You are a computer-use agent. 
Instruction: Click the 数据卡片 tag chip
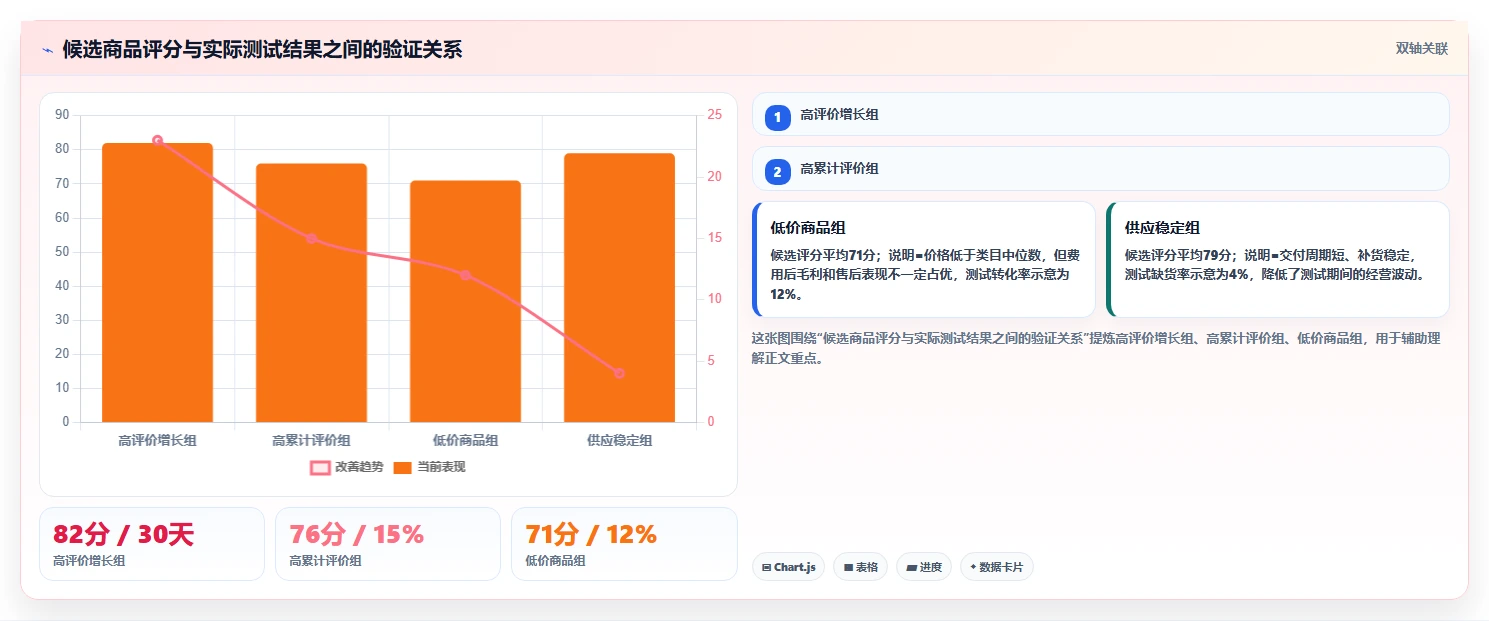click(996, 567)
